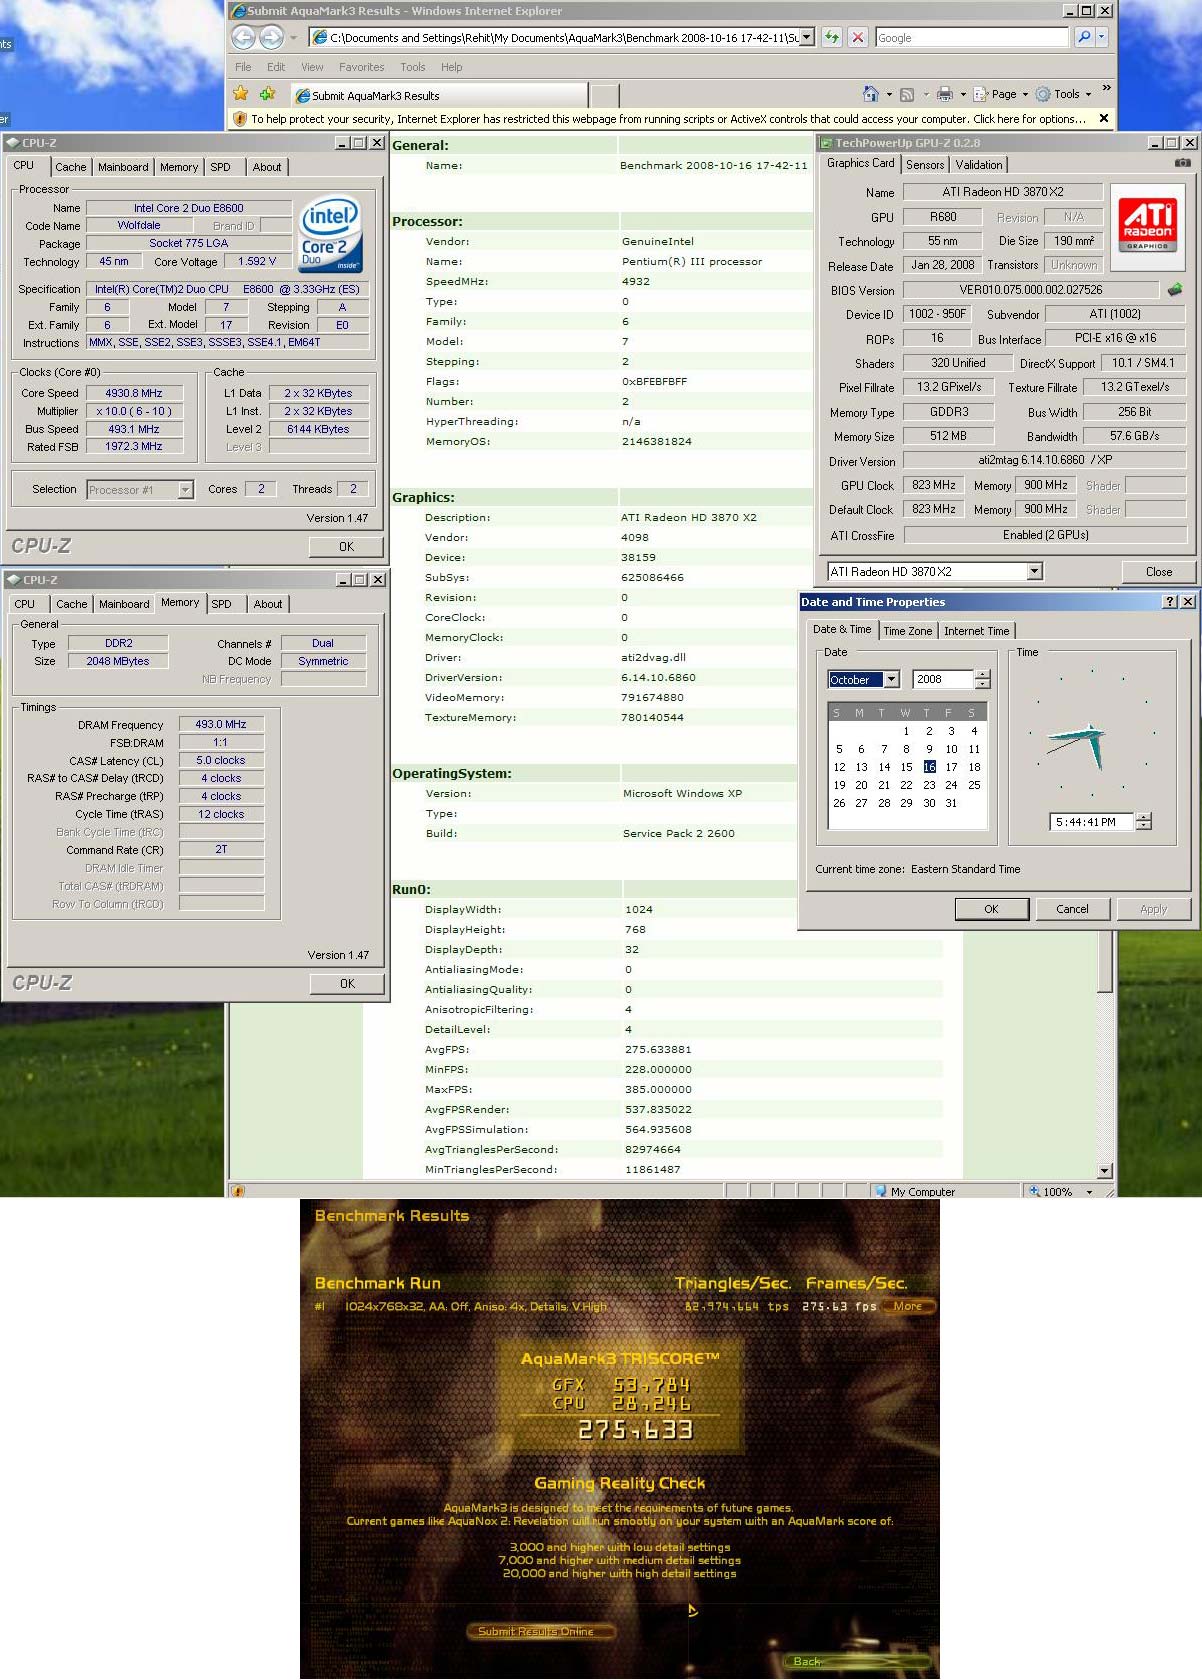This screenshot has height=1680, width=1202.
Task: Switch to the Cache tab in lower CPU-Z
Action: pos(71,604)
